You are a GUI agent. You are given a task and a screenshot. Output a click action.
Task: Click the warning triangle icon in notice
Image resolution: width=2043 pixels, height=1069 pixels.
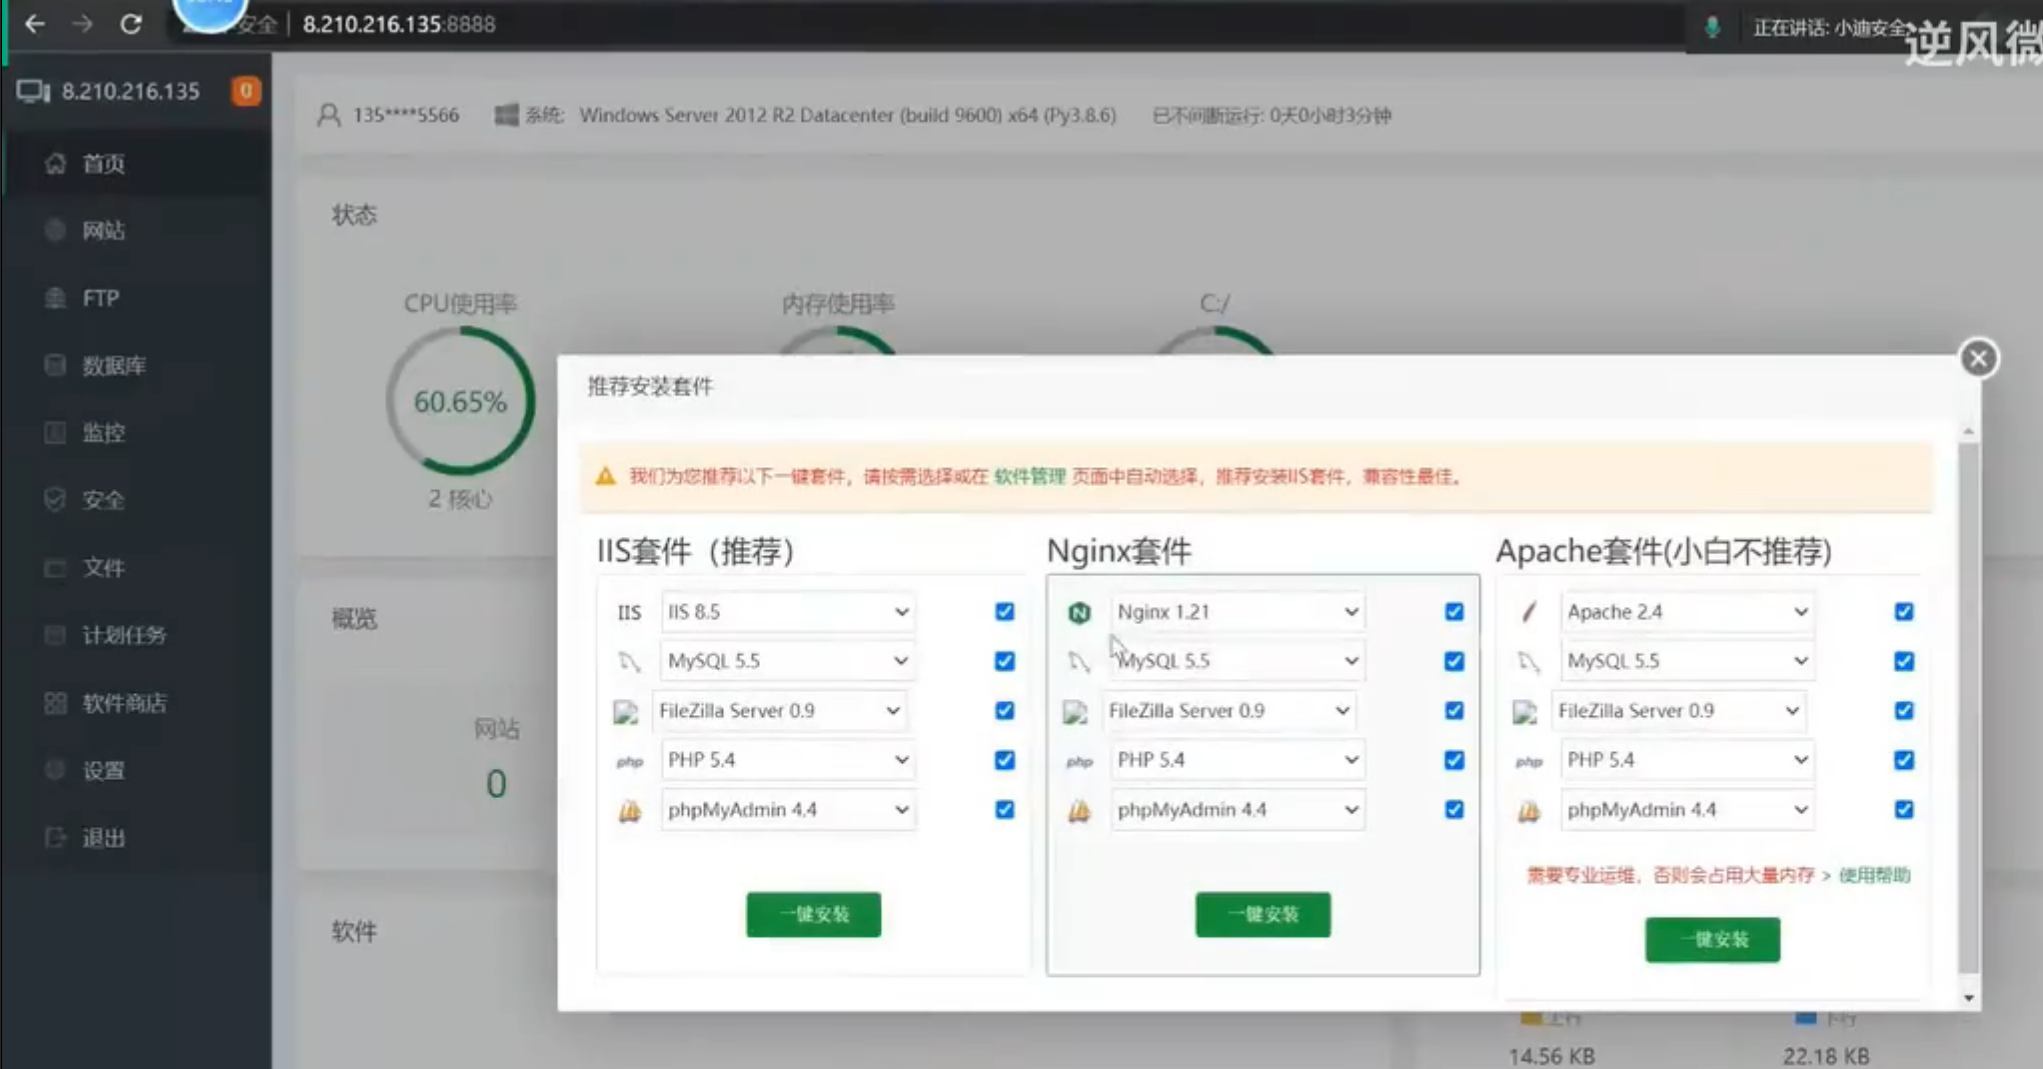605,476
